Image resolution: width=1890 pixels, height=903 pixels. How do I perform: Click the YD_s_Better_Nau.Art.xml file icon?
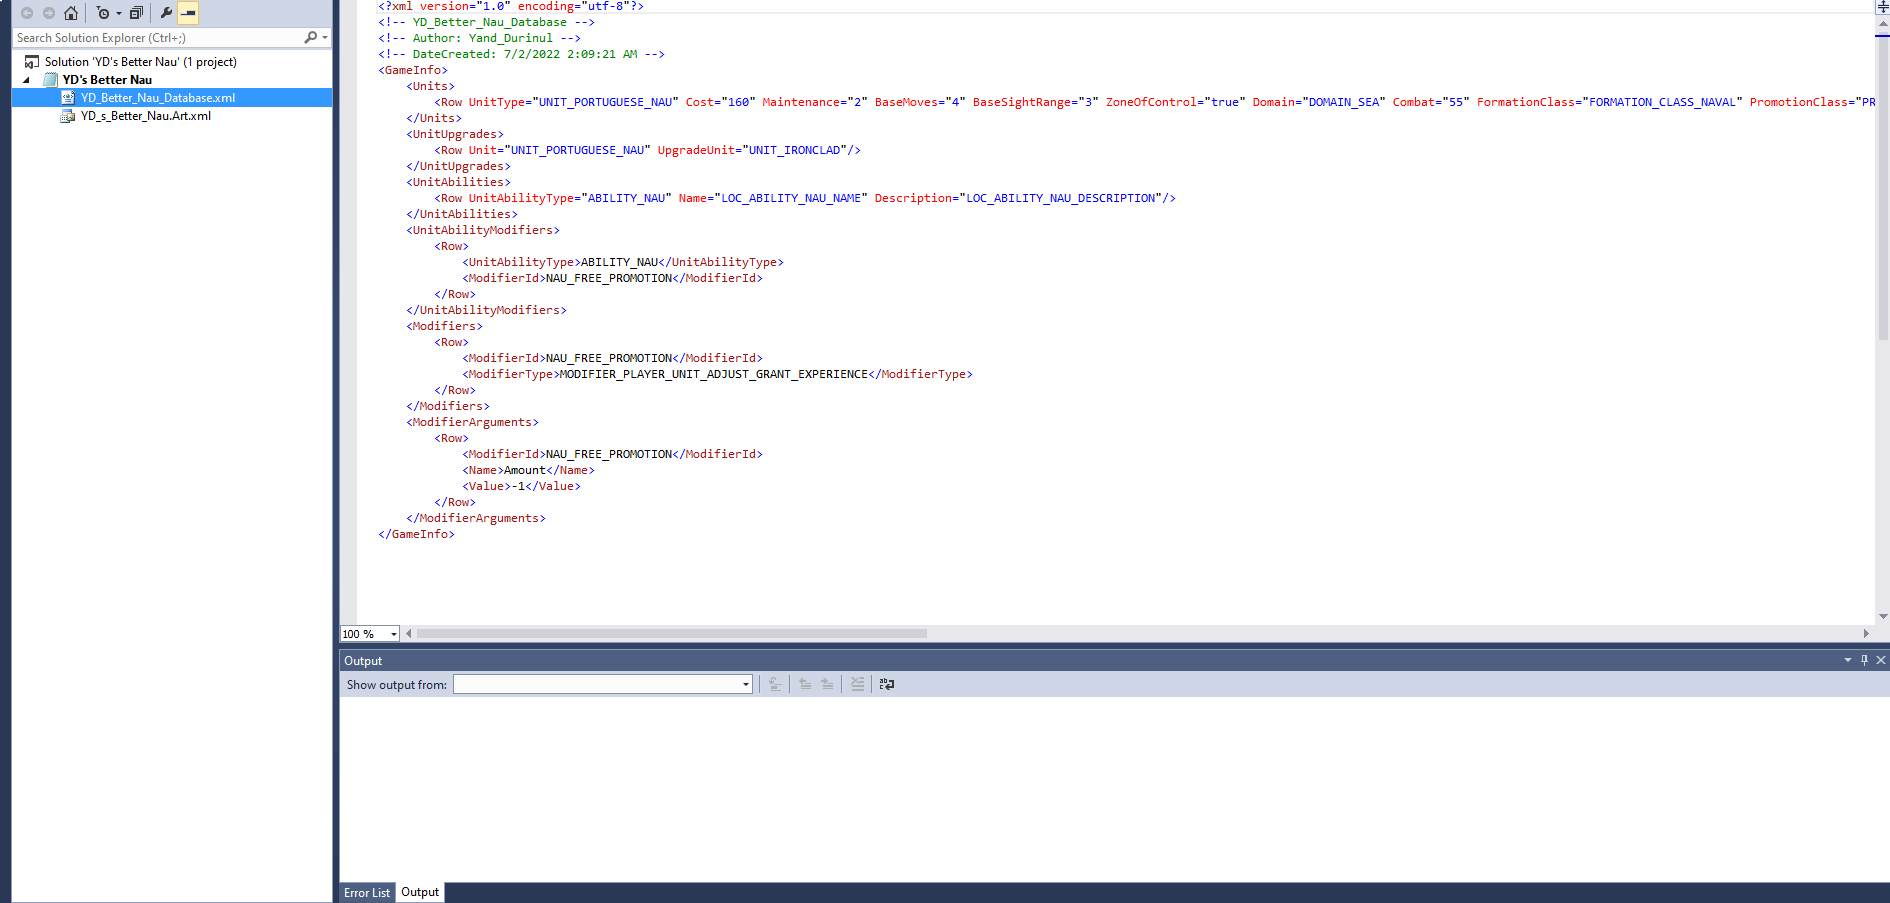coord(68,116)
